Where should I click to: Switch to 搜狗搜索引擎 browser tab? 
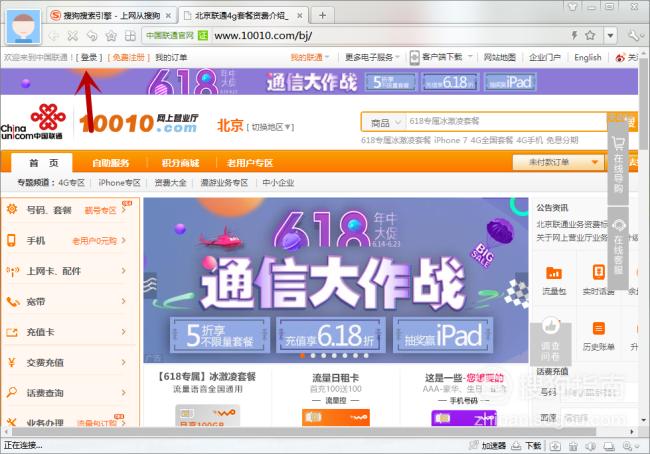[112, 16]
